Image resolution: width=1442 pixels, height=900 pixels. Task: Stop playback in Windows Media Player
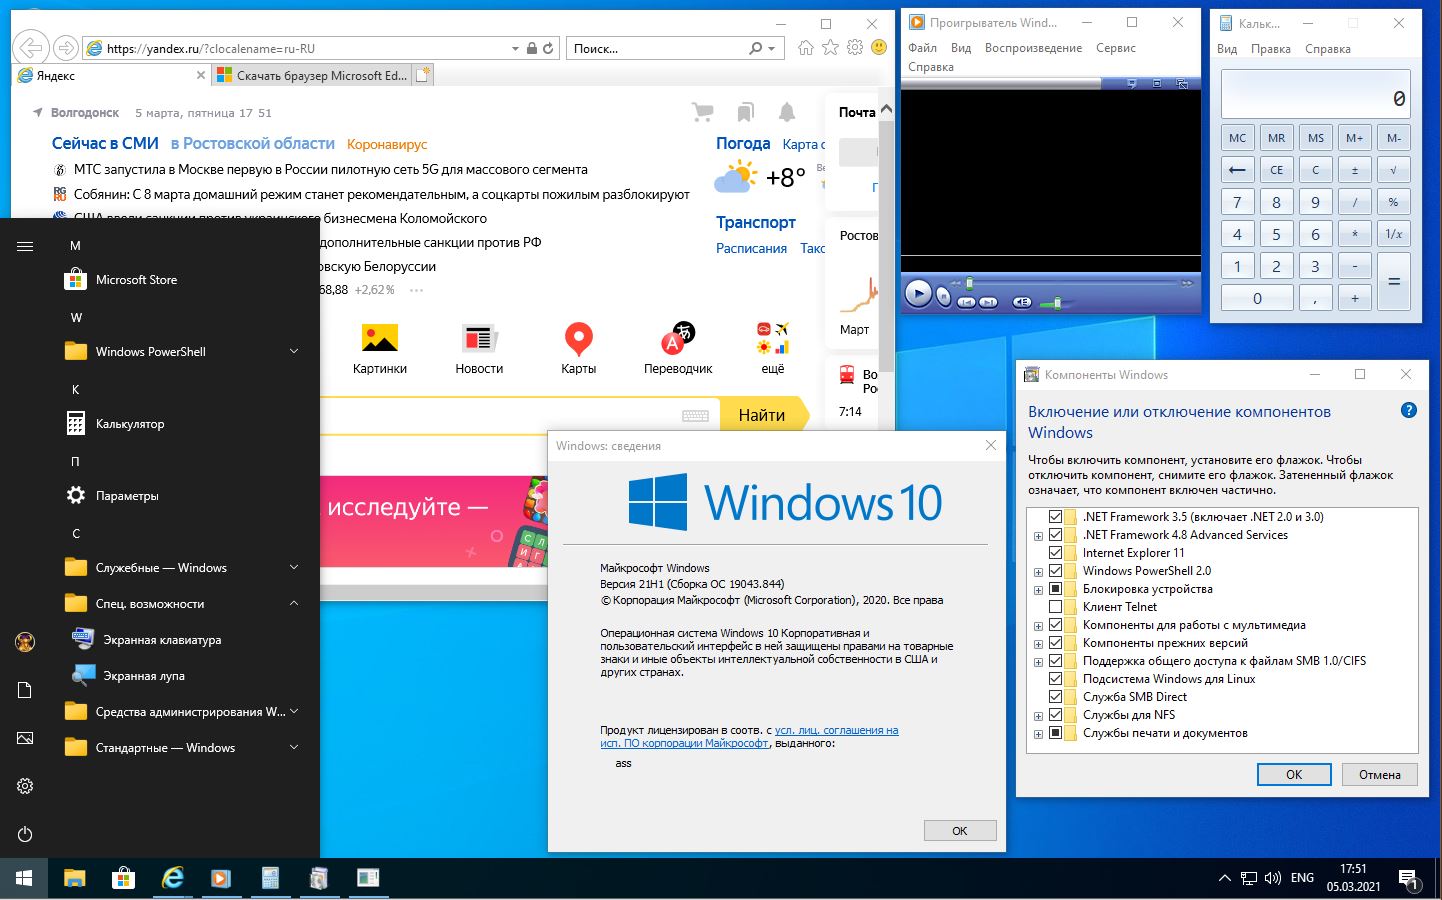point(943,295)
